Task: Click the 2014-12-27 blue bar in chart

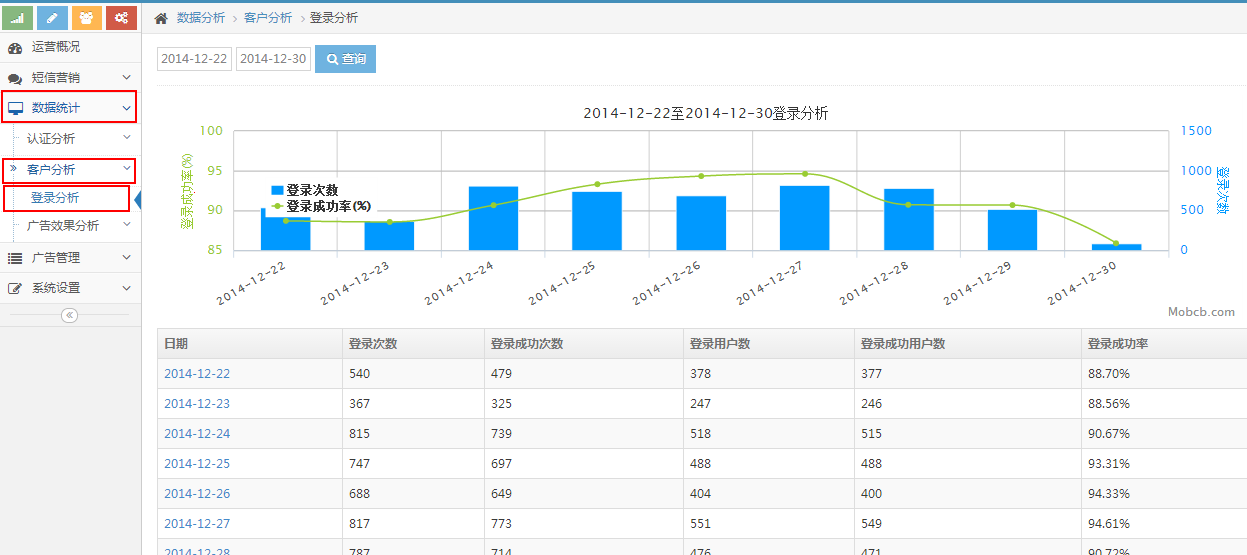Action: coord(804,218)
